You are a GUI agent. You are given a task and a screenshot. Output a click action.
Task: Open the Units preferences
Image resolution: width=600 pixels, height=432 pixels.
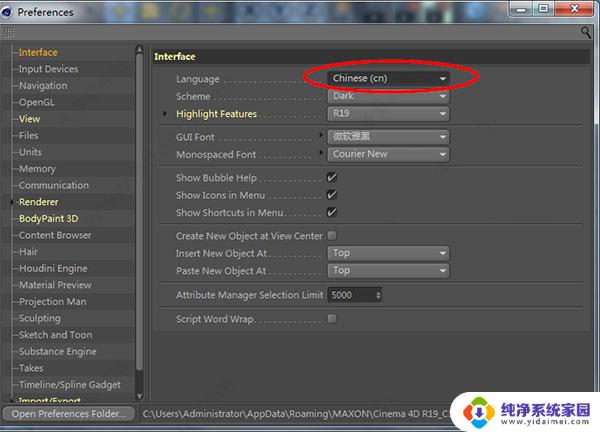[30, 152]
